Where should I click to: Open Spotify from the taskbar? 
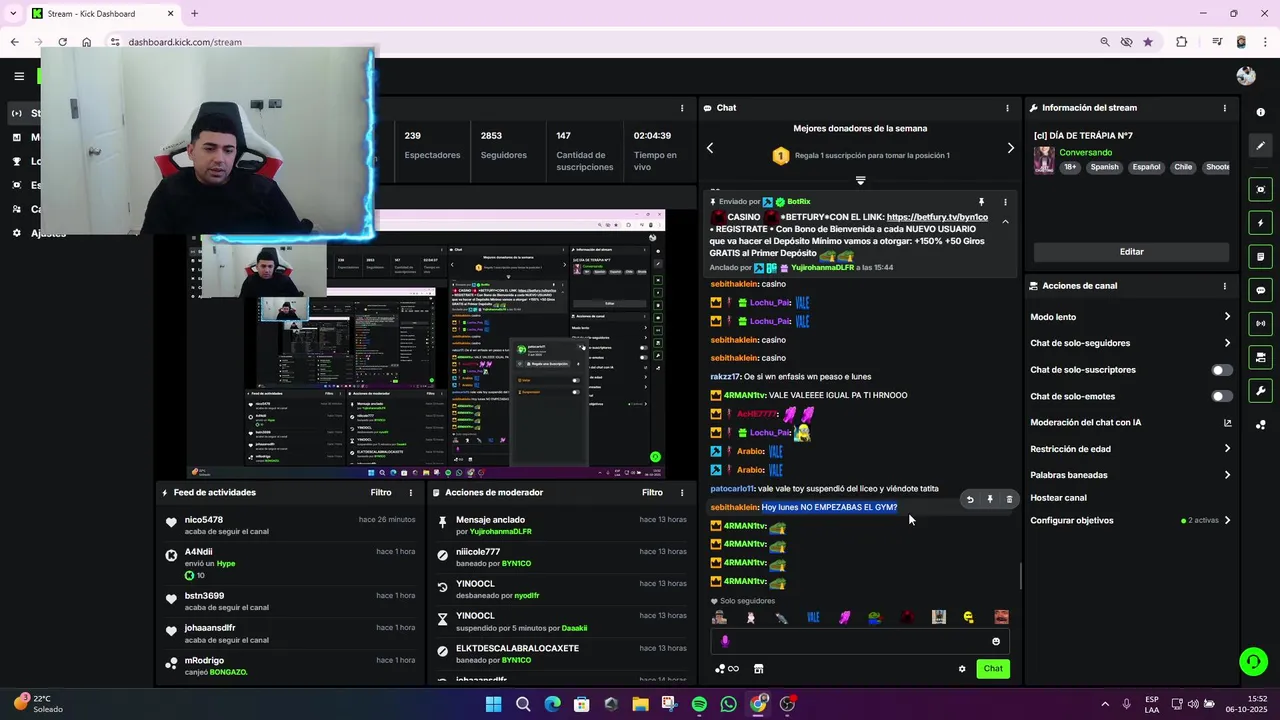(x=699, y=704)
